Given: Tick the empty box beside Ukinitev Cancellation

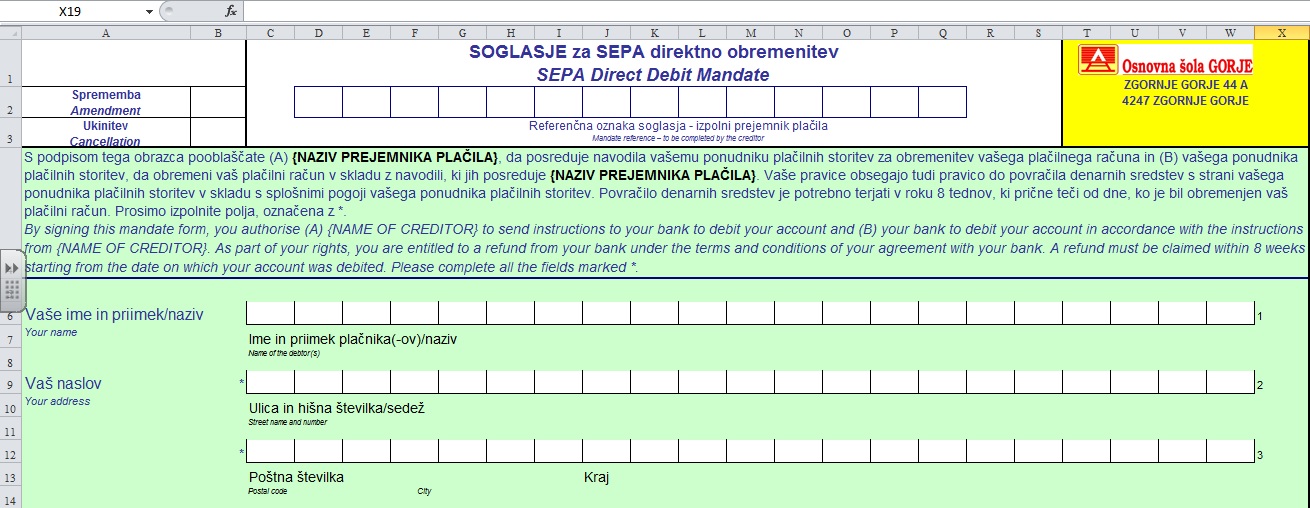Looking at the screenshot, I should click(x=218, y=133).
